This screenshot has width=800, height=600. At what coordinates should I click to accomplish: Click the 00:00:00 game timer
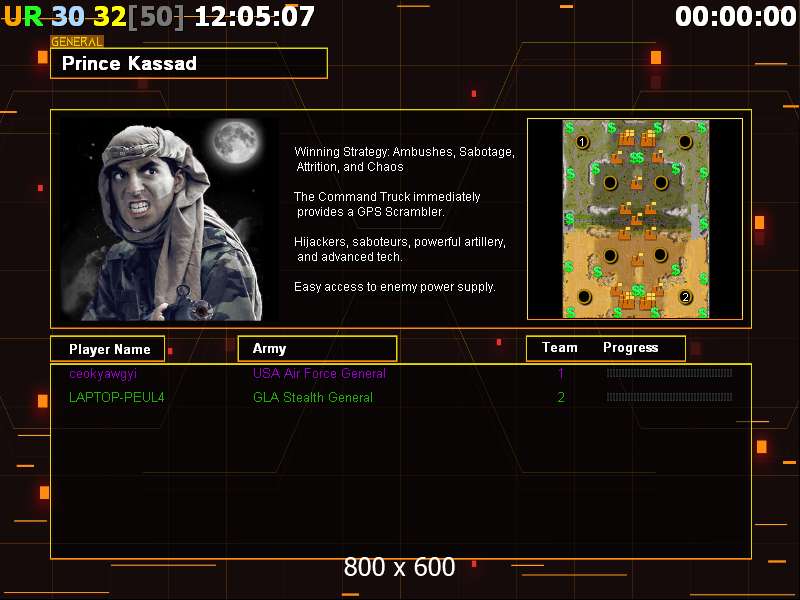click(x=735, y=16)
